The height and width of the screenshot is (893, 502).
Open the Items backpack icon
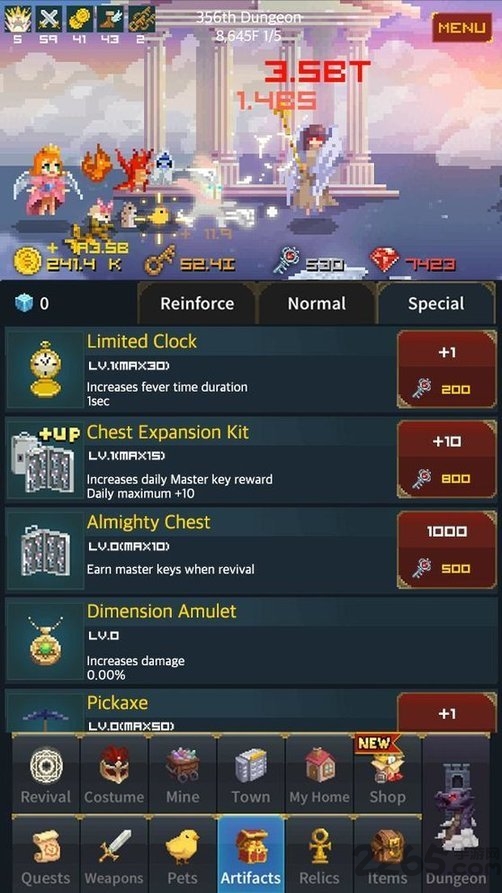coord(387,854)
